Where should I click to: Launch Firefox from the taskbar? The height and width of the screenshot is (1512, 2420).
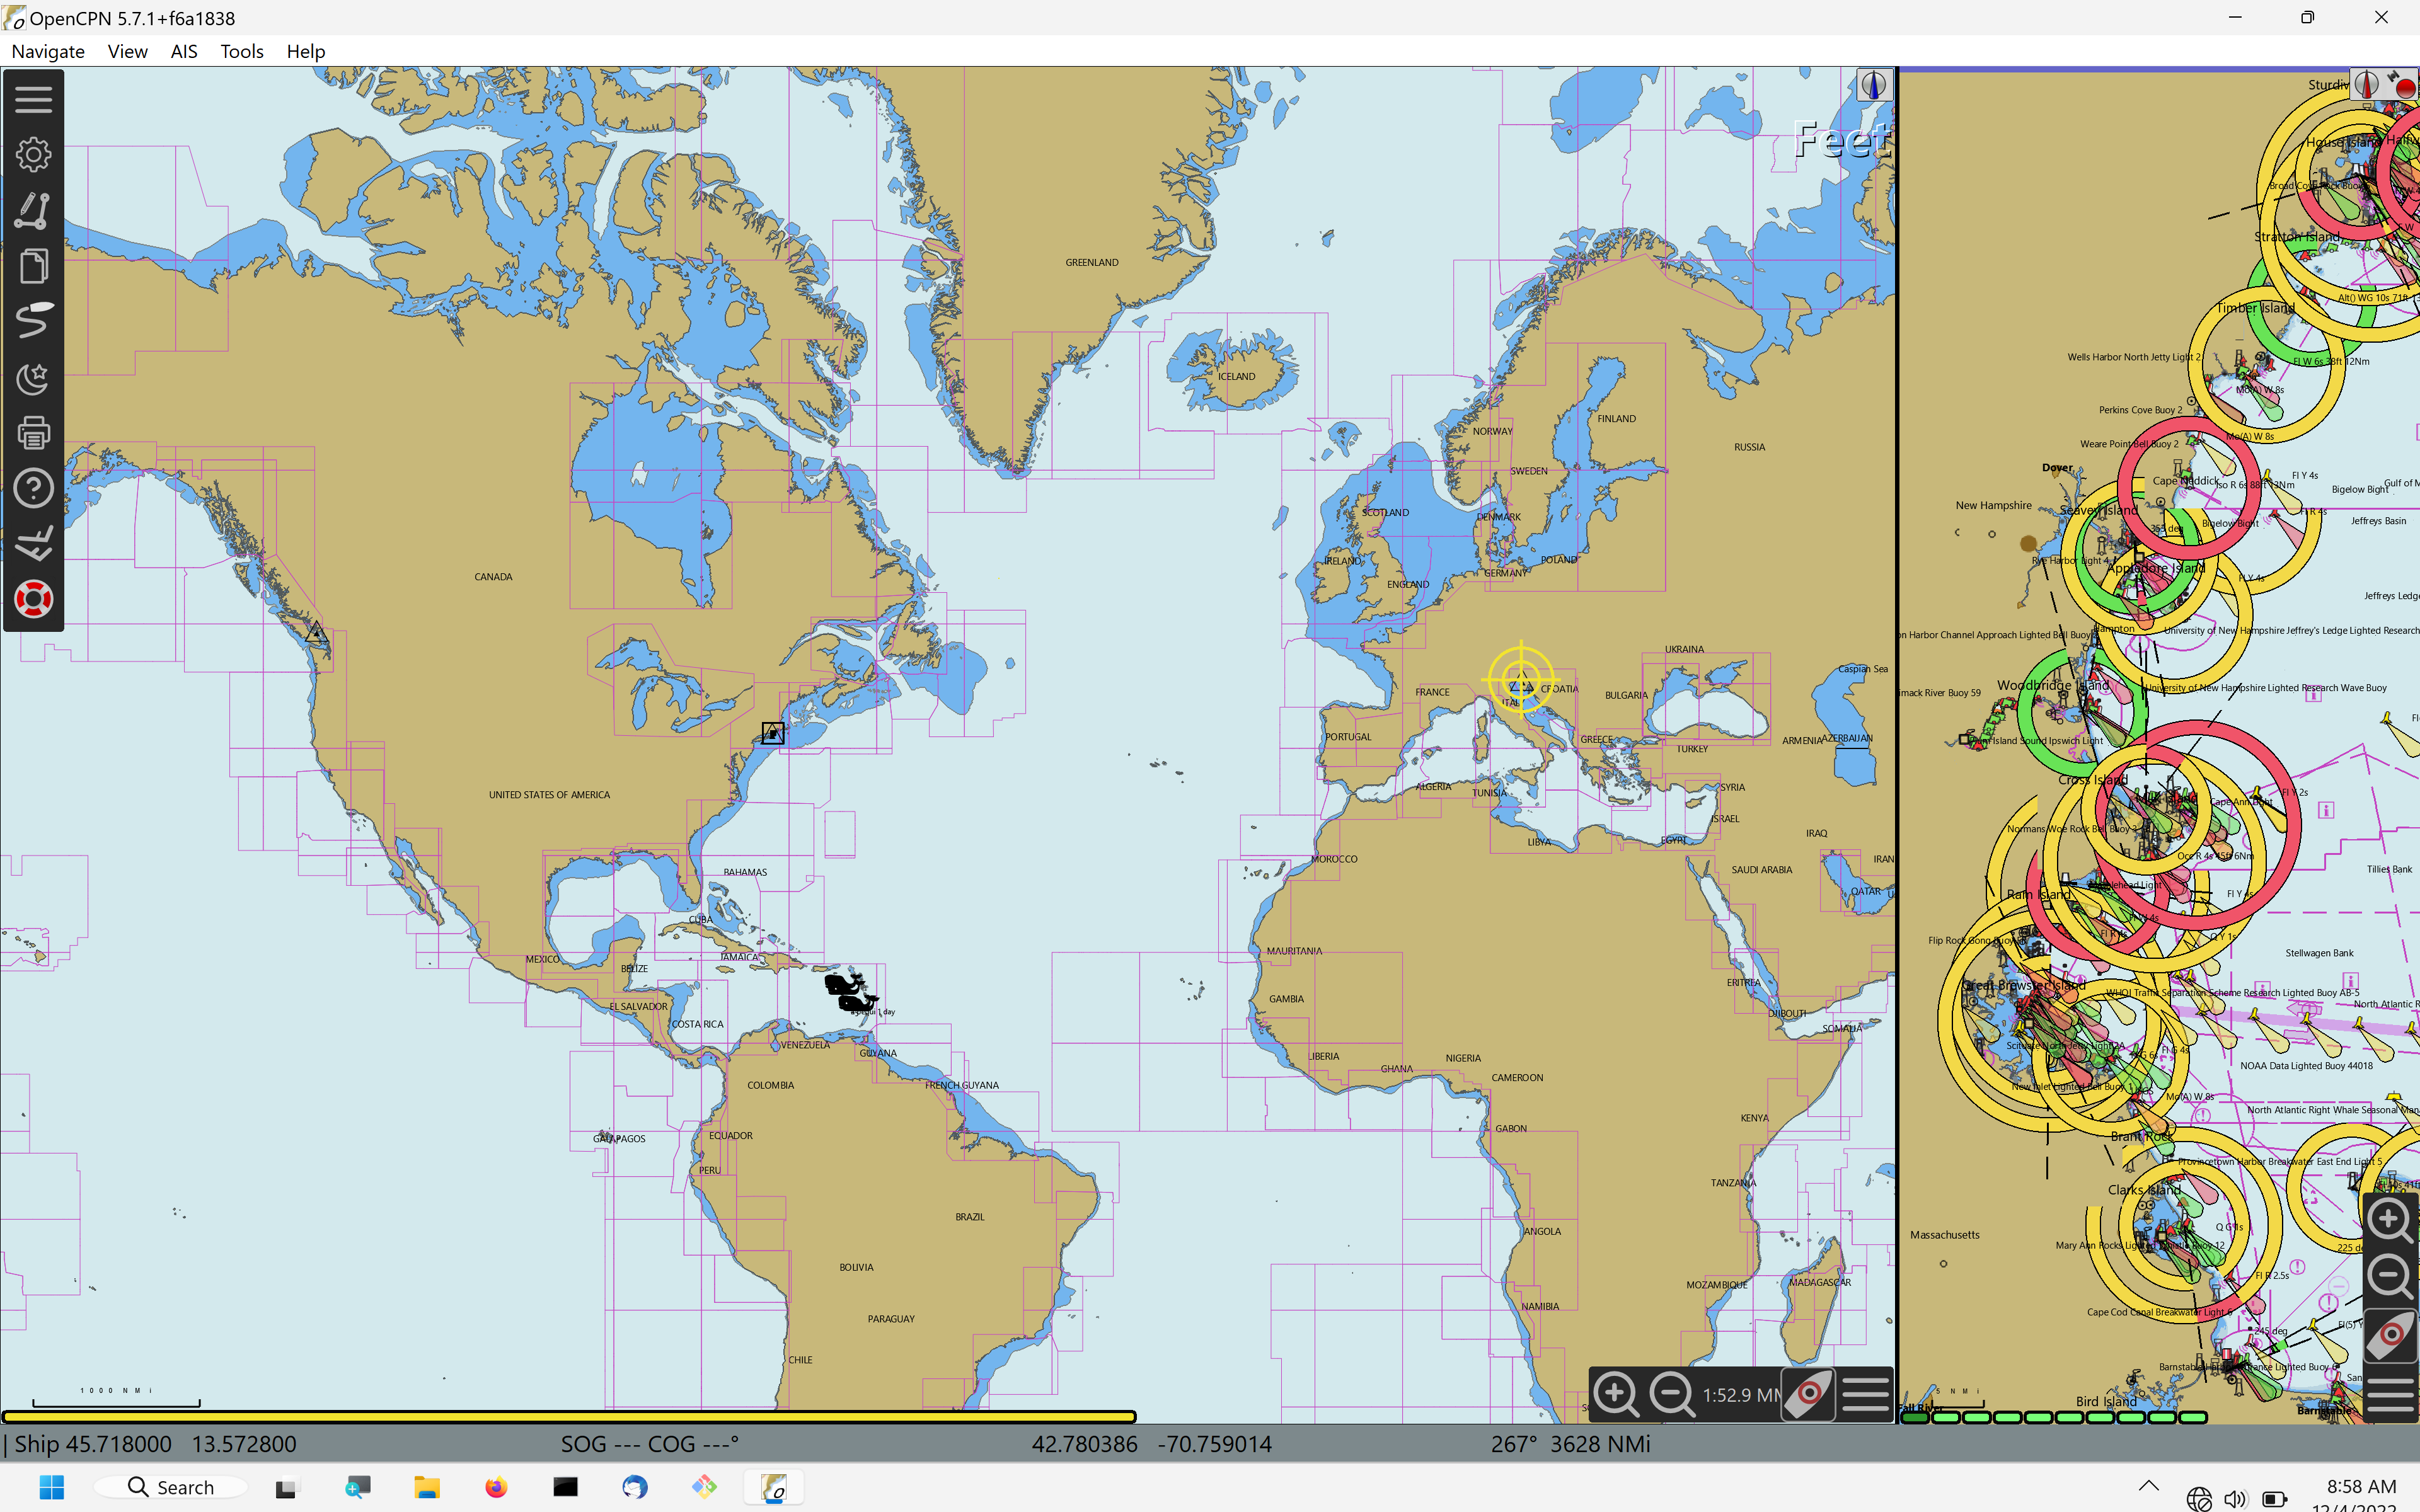(x=496, y=1487)
